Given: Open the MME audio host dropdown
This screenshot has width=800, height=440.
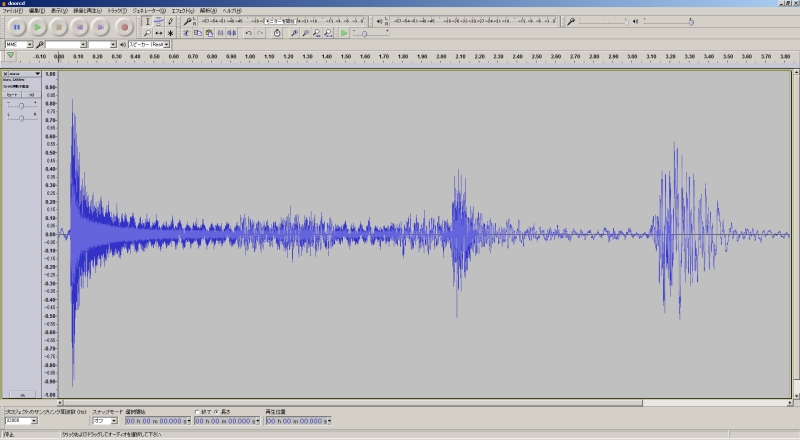Looking at the screenshot, I should (x=19, y=44).
